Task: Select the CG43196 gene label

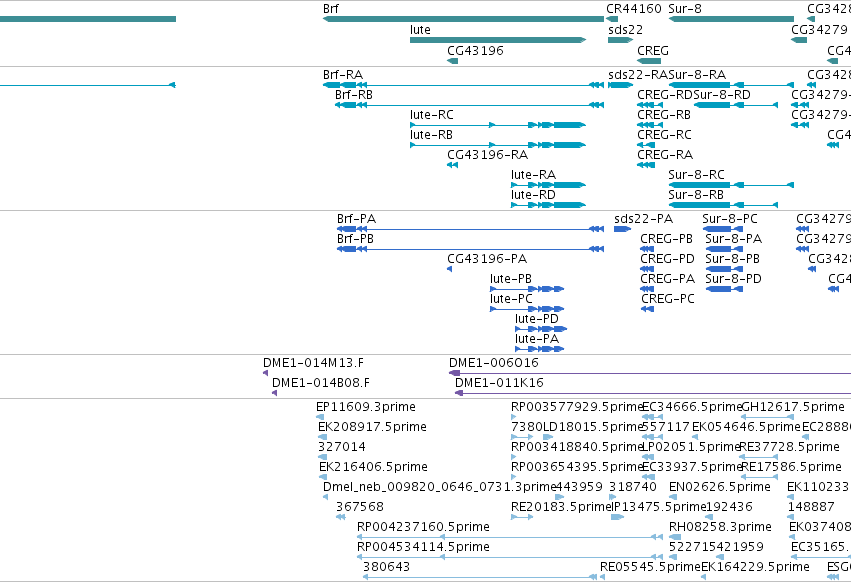Action: coord(475,50)
